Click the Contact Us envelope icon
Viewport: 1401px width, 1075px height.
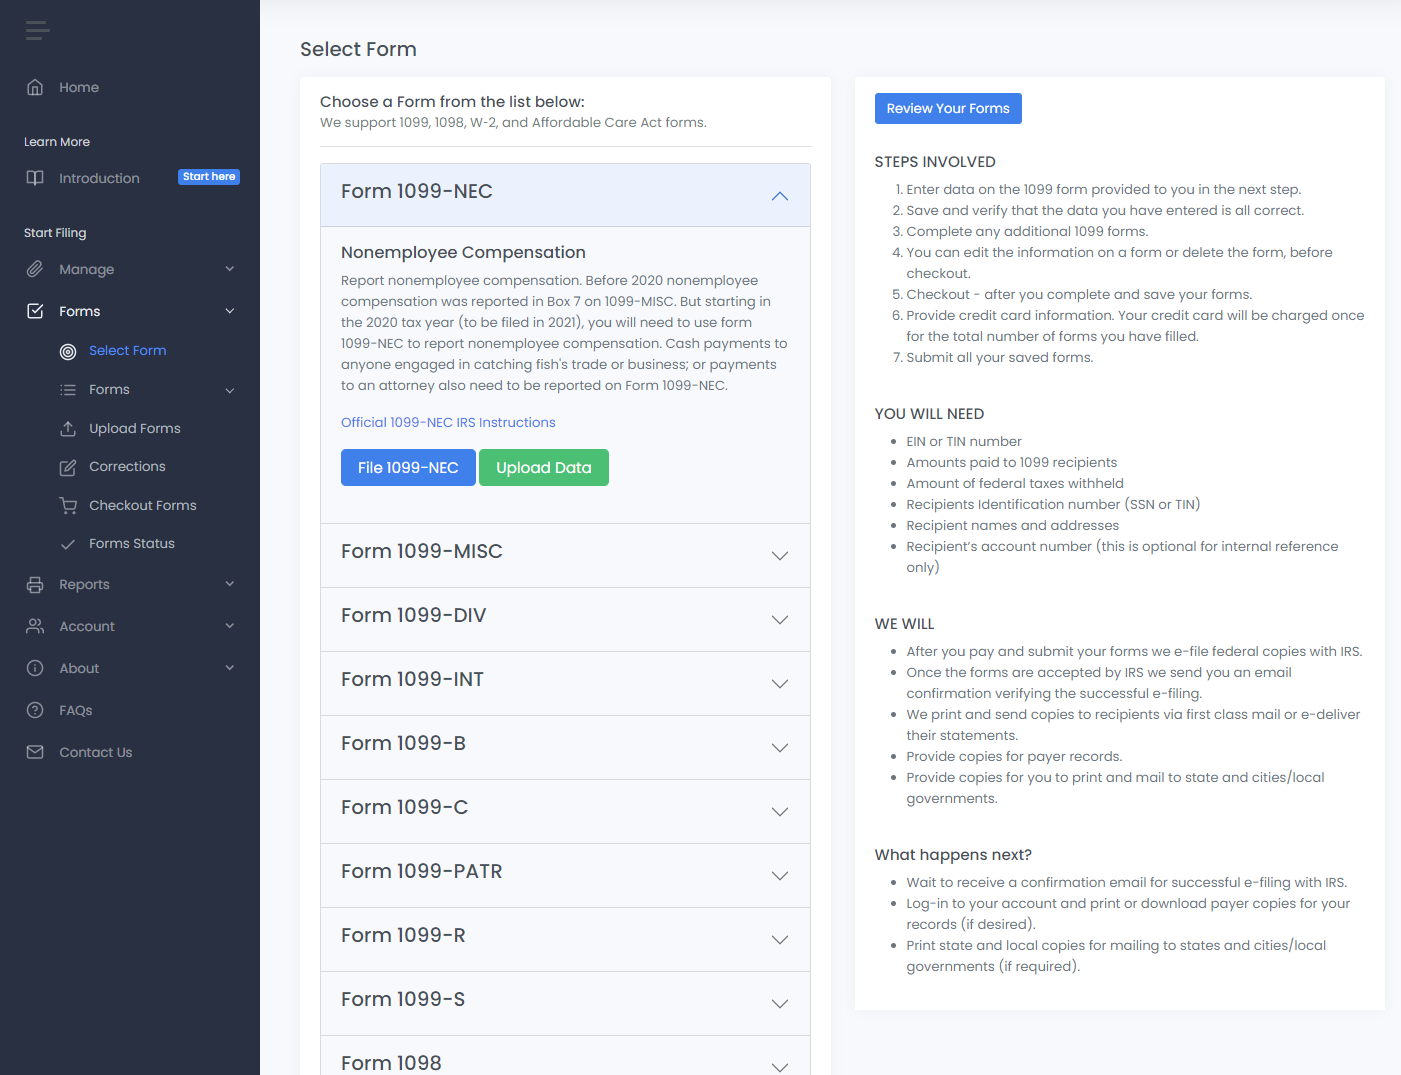pos(35,752)
